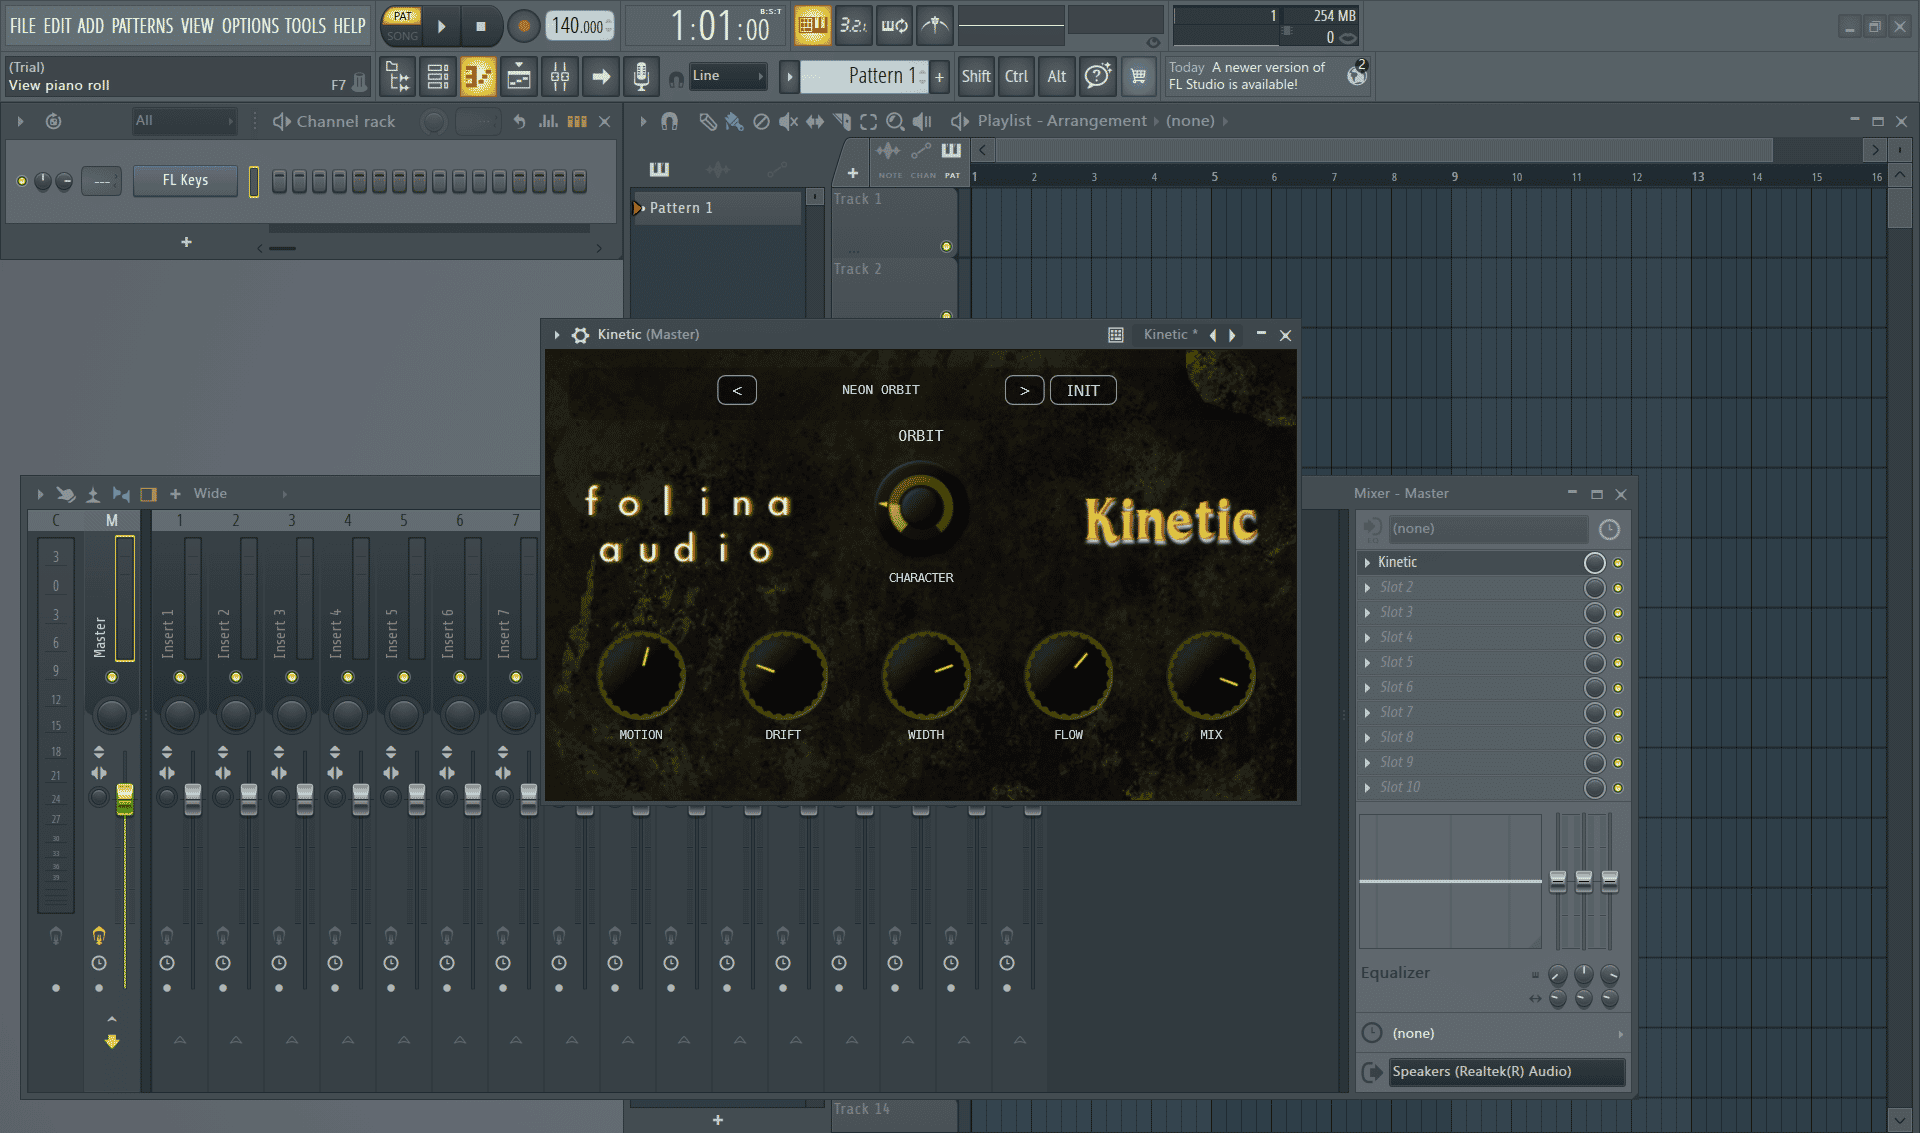Toggle Insert 4 mute light in mixer
The width and height of the screenshot is (1920, 1133).
[348, 677]
